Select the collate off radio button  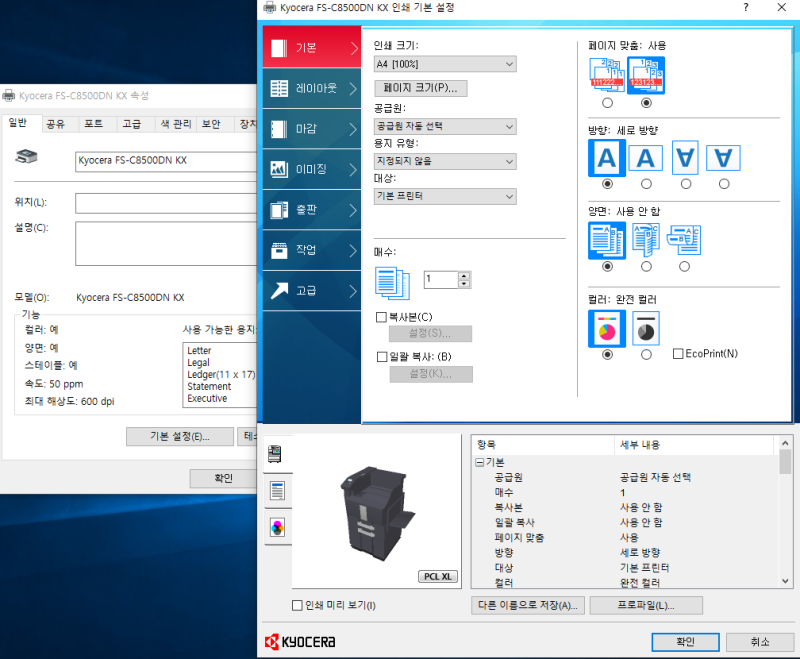coord(607,103)
